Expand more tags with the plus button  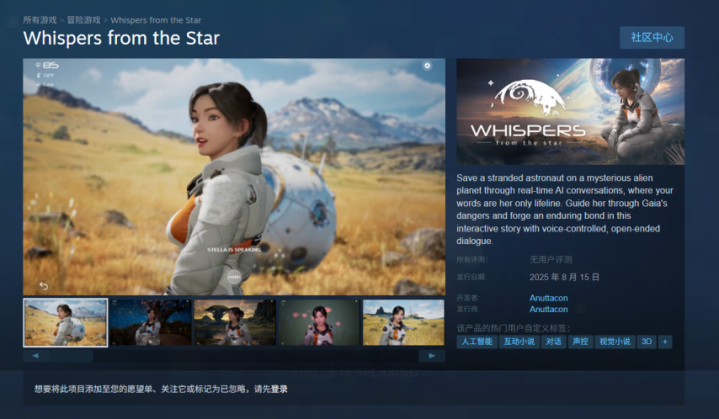(665, 342)
